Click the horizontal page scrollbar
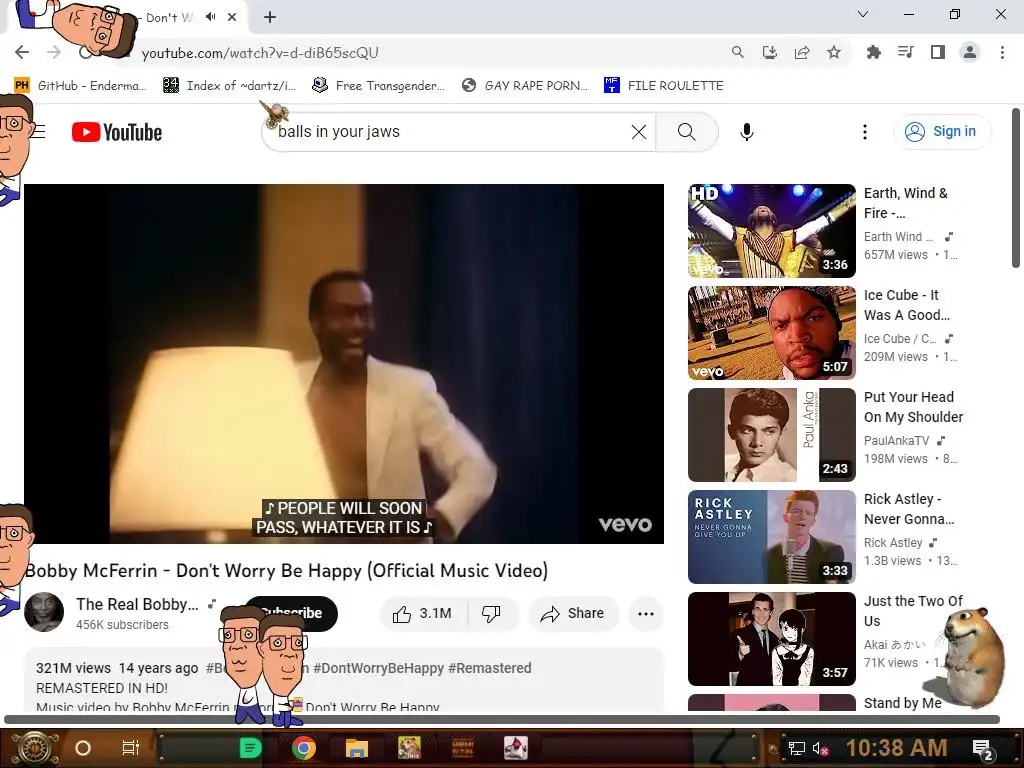This screenshot has width=1024, height=768. 502,720
